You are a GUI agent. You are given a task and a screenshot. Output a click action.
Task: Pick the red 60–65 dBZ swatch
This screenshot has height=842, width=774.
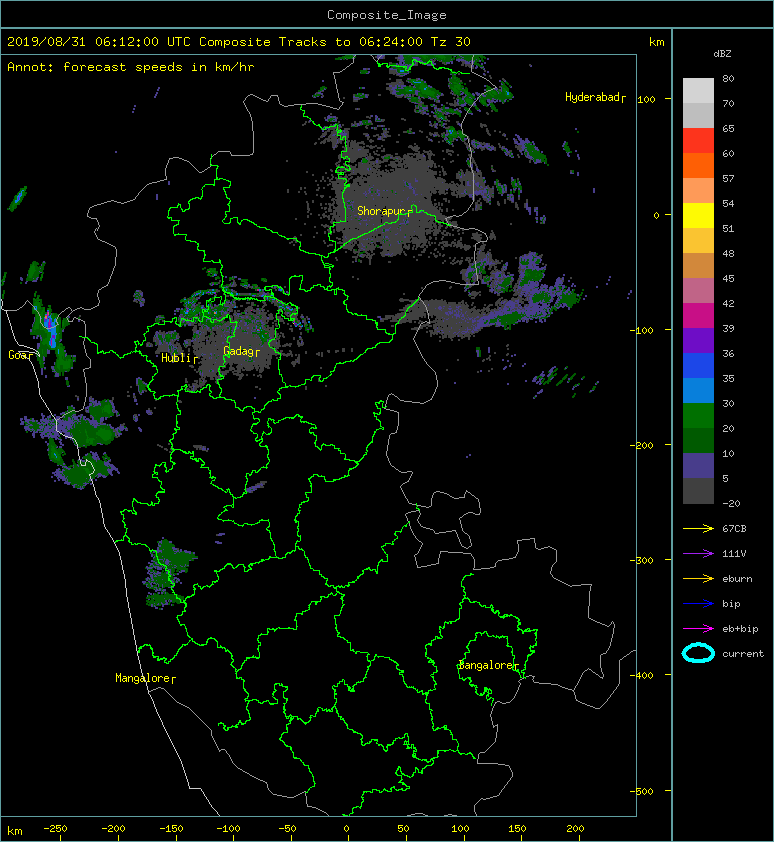pos(698,141)
